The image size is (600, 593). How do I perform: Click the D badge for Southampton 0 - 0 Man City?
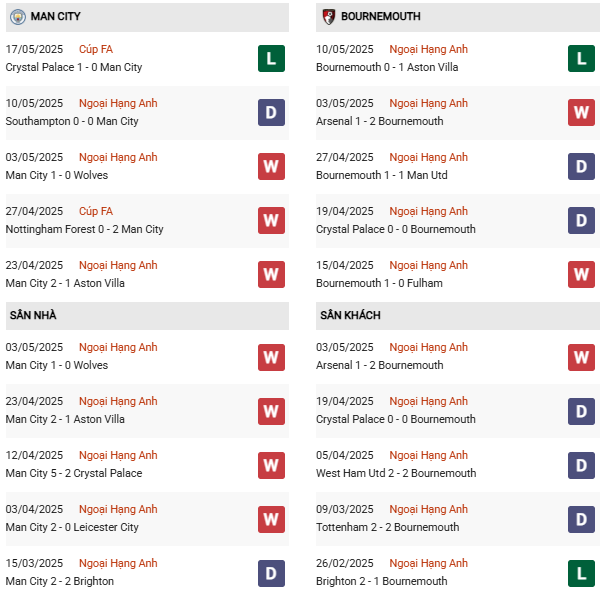click(x=271, y=113)
